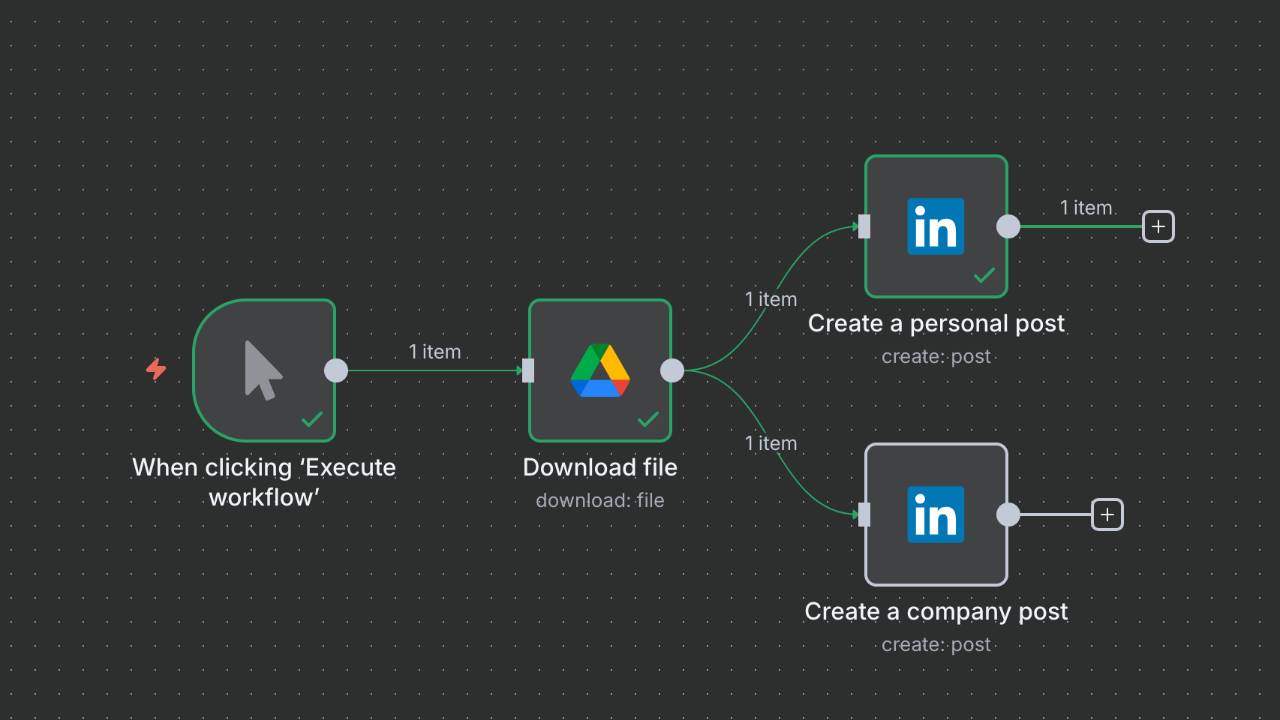
Task: Click the 'Create a personal post' label
Action: pyautogui.click(x=936, y=323)
